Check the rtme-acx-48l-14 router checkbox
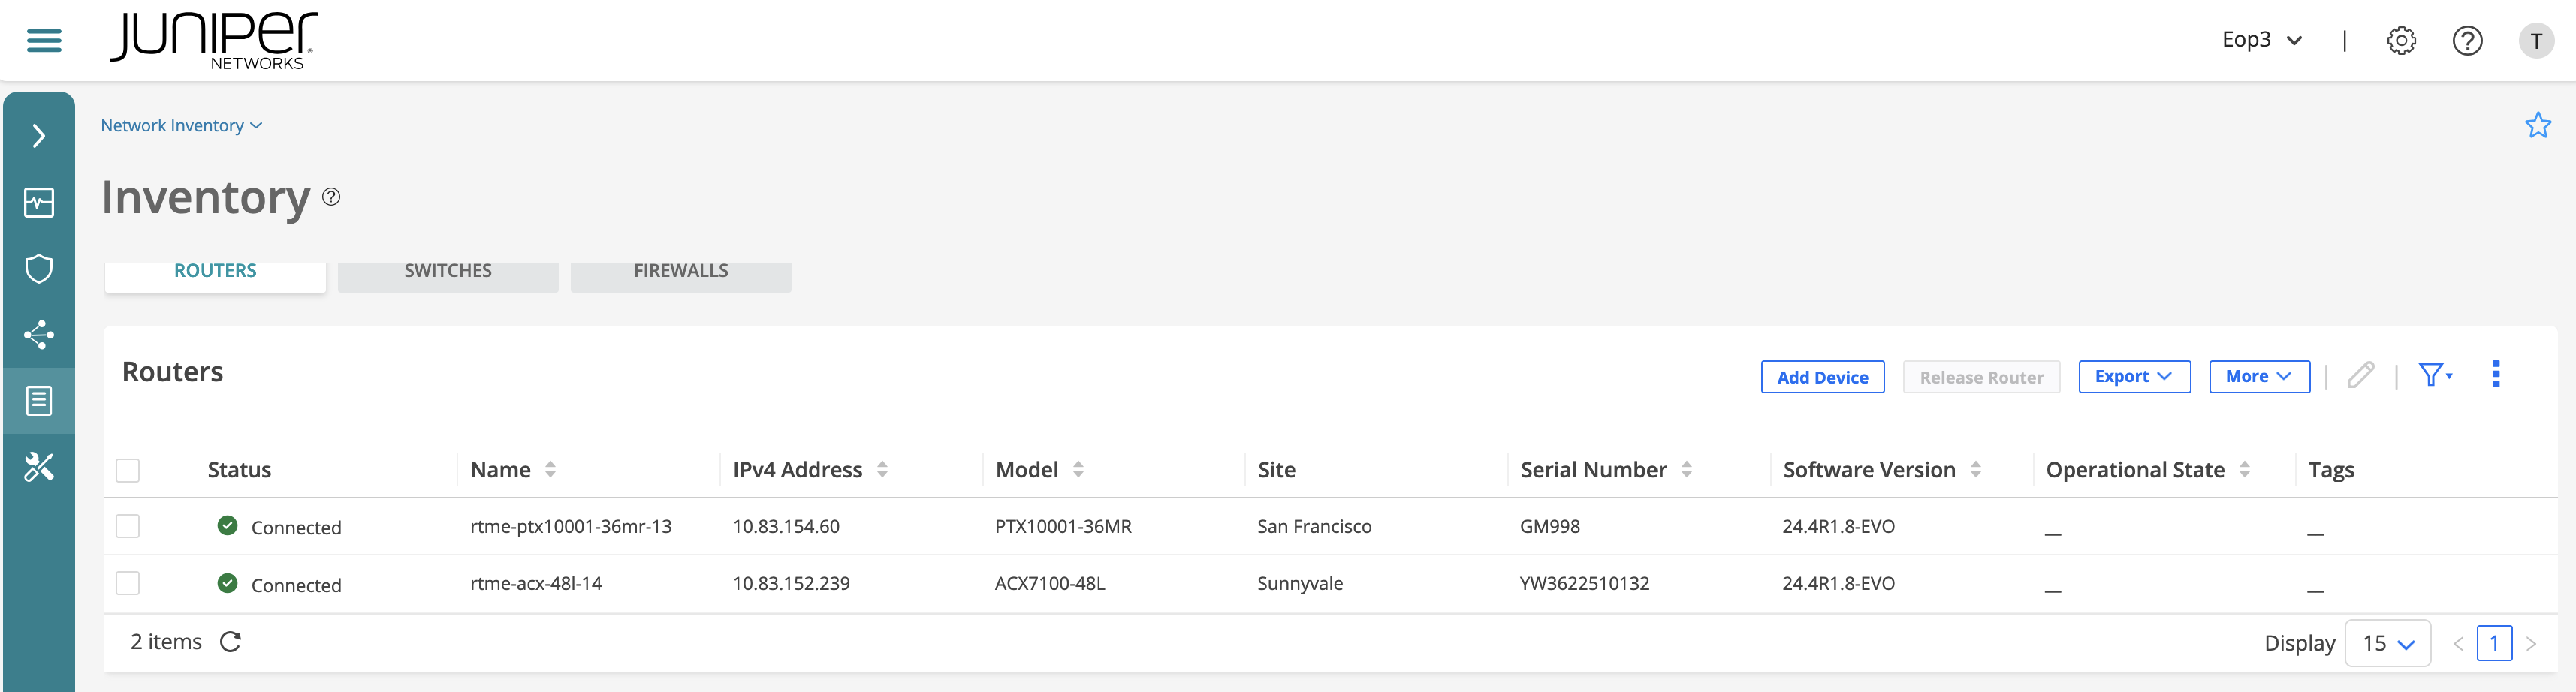The height and width of the screenshot is (692, 2576). pyautogui.click(x=128, y=583)
